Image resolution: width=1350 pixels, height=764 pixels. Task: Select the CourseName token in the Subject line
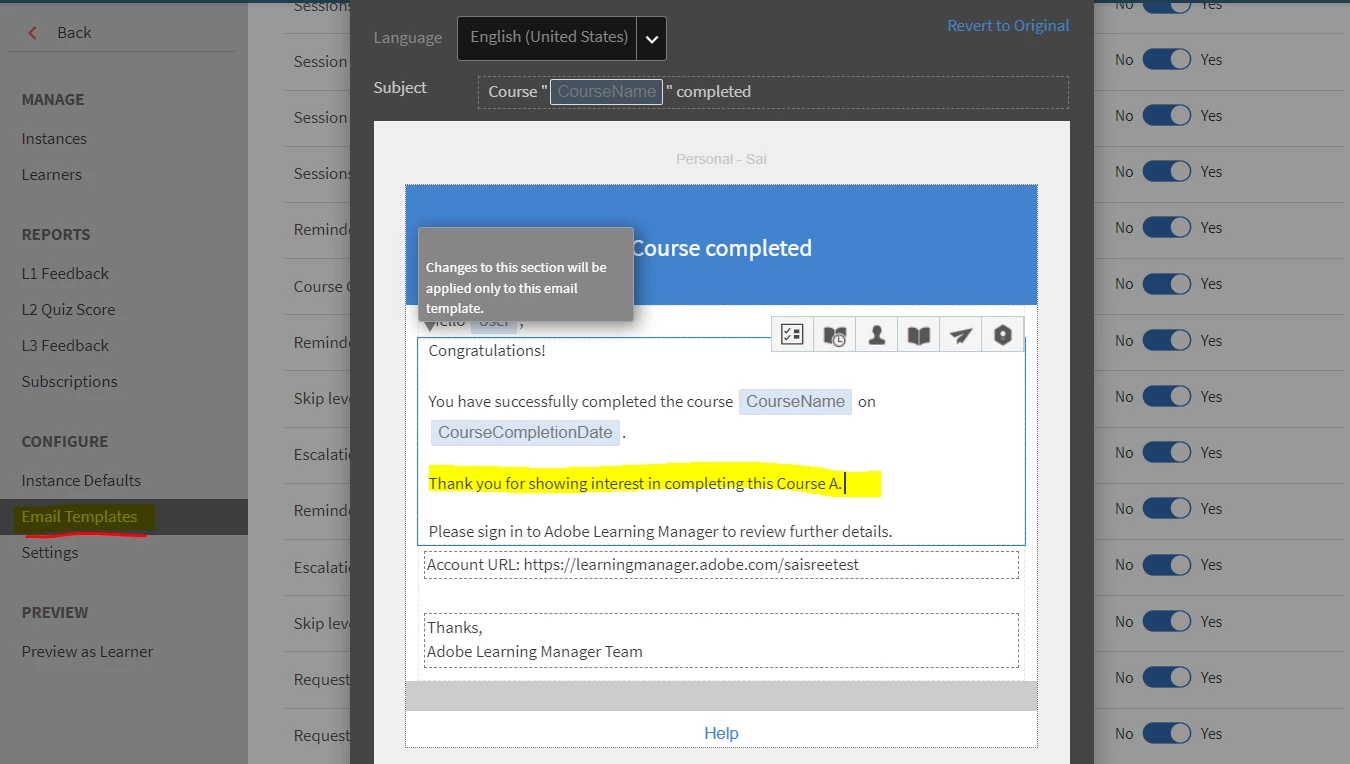pyautogui.click(x=606, y=92)
